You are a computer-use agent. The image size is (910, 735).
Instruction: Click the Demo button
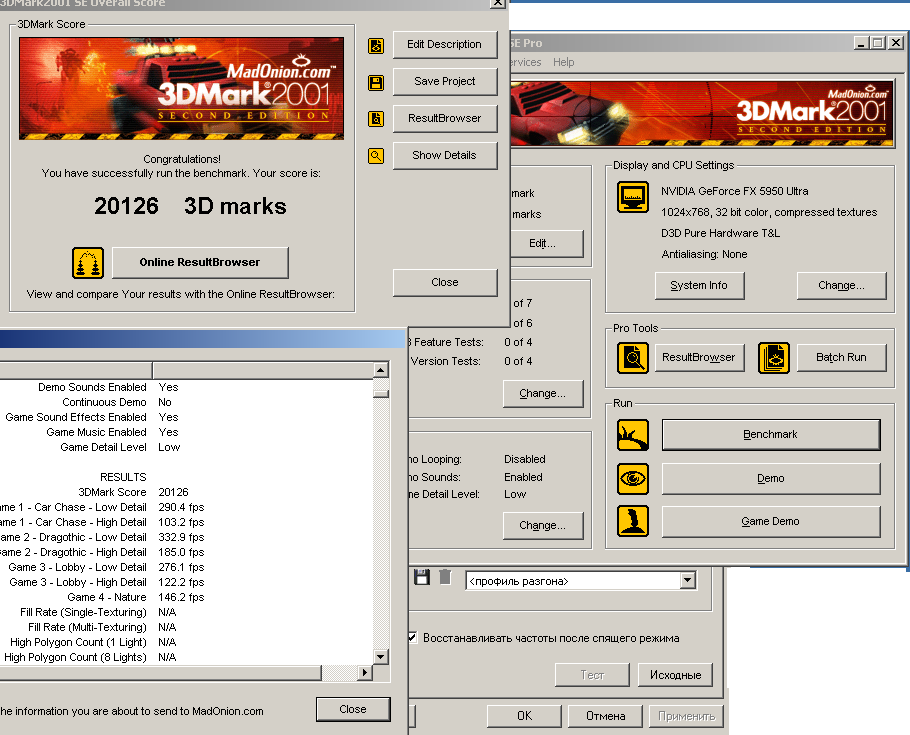pyautogui.click(x=771, y=479)
